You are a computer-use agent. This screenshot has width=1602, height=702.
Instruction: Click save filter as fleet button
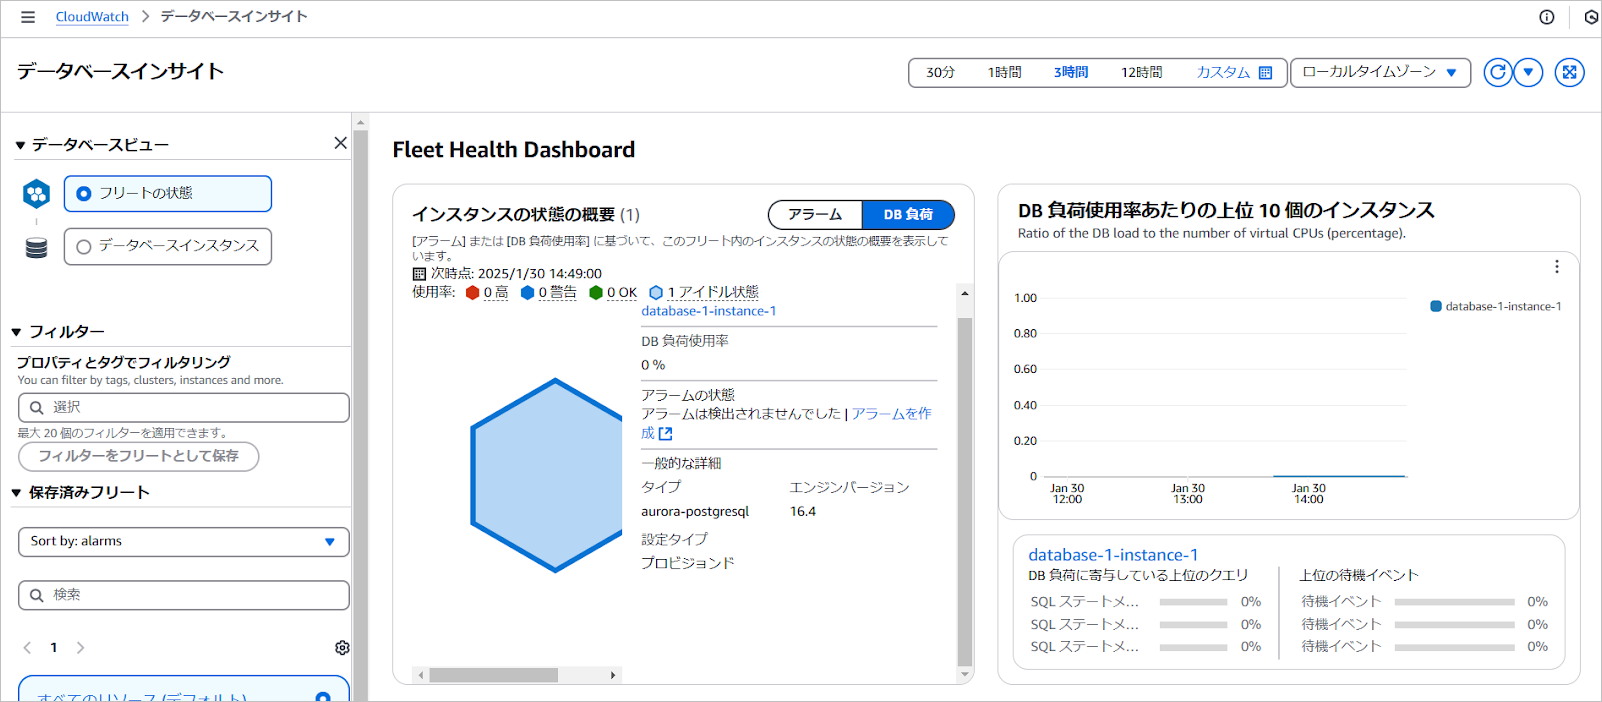pyautogui.click(x=138, y=456)
